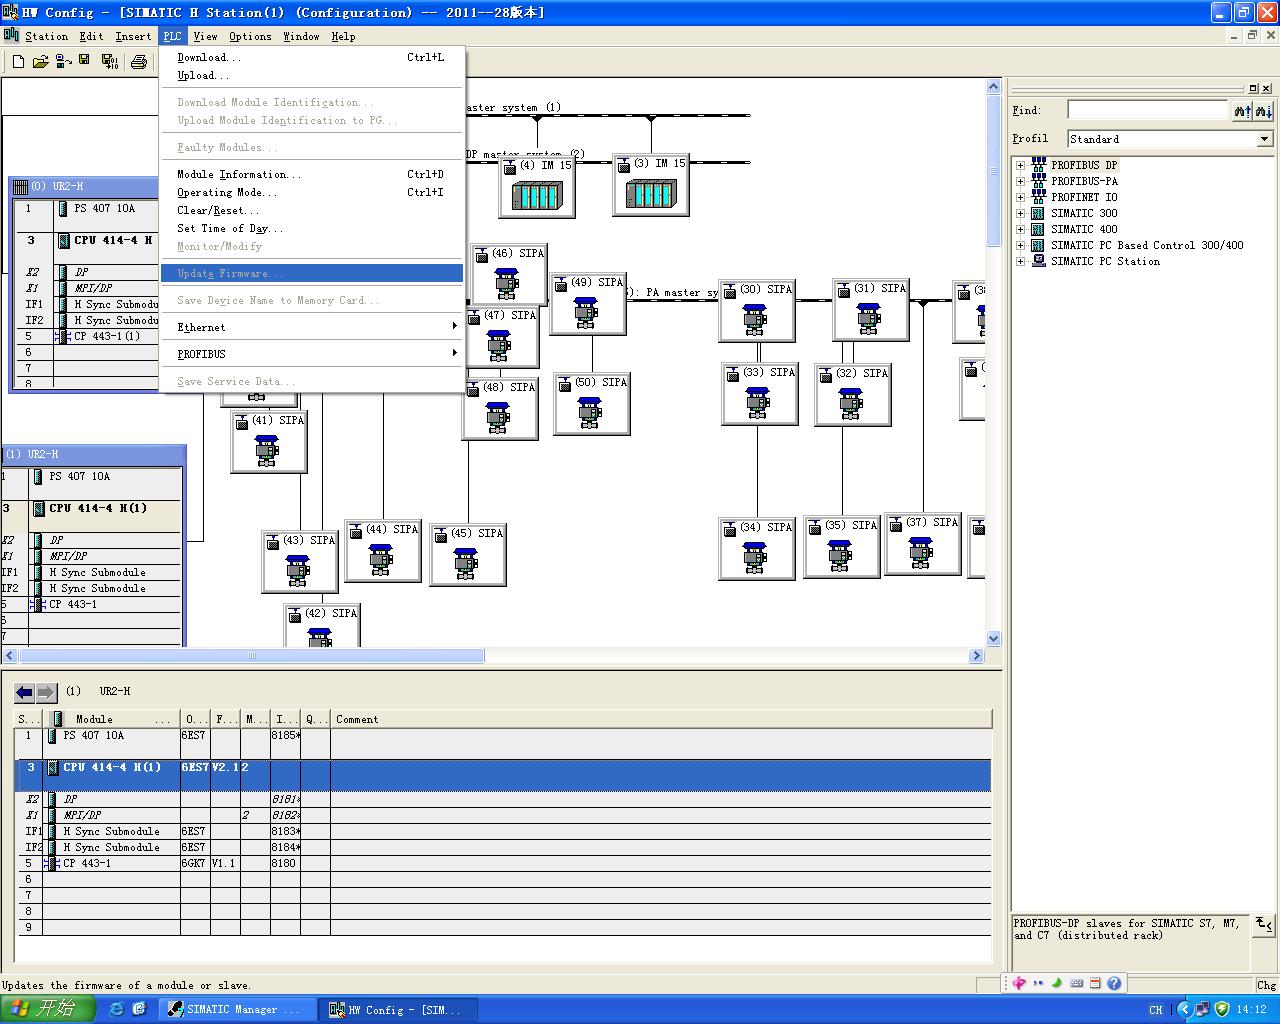This screenshot has width=1280, height=1024.
Task: Click the Print toolbar icon
Action: click(139, 62)
